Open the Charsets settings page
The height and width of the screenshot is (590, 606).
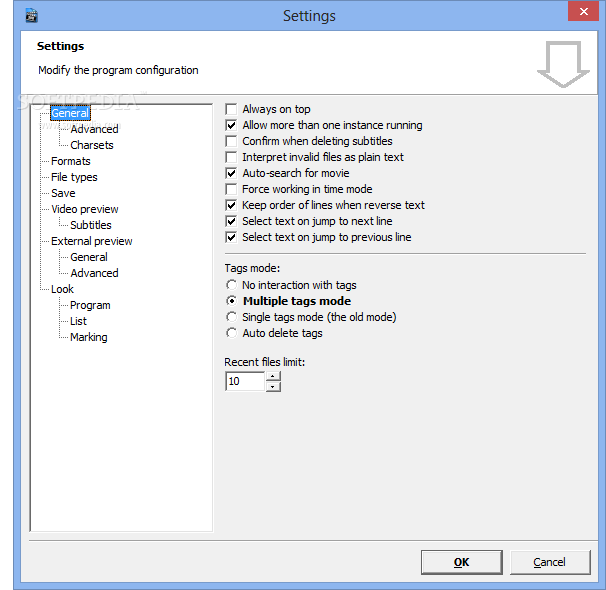(x=92, y=145)
